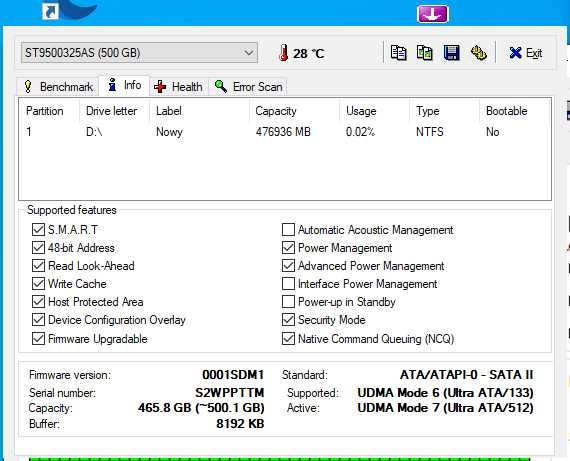570x461 pixels.
Task: Click the green progress bar at bottom
Action: 279,459
